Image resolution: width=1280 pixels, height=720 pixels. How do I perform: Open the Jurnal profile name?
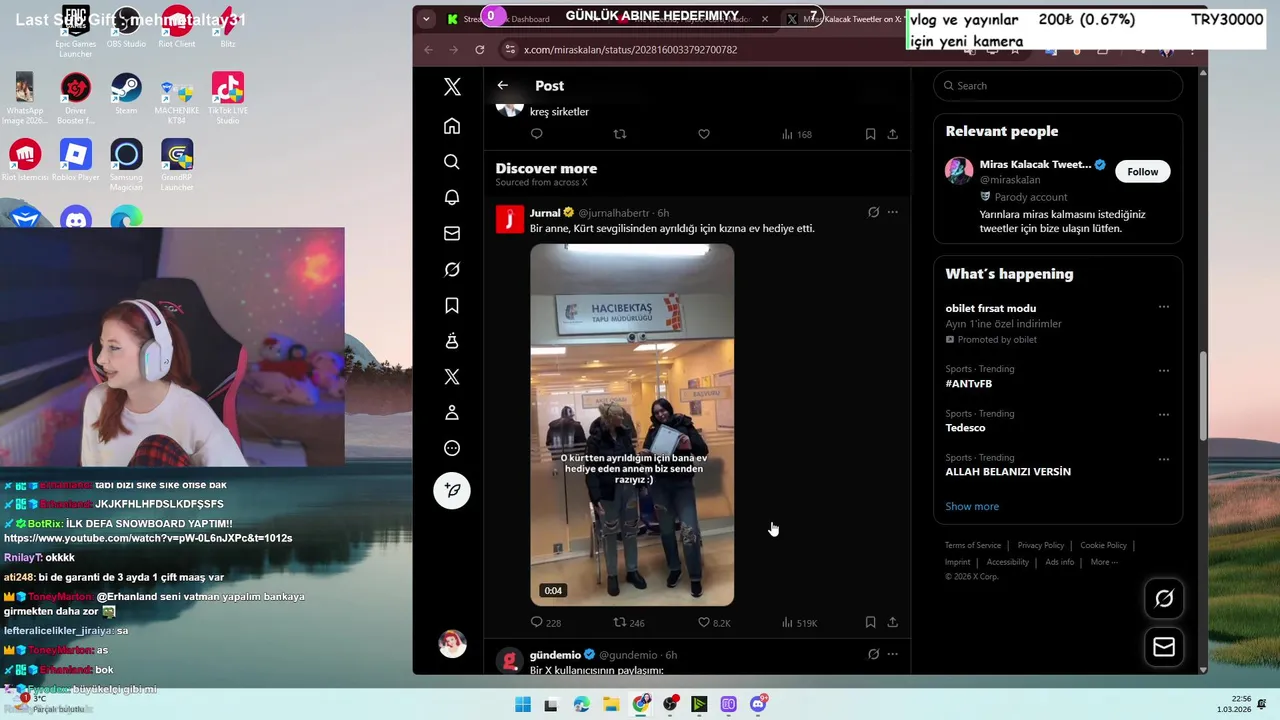tap(545, 213)
